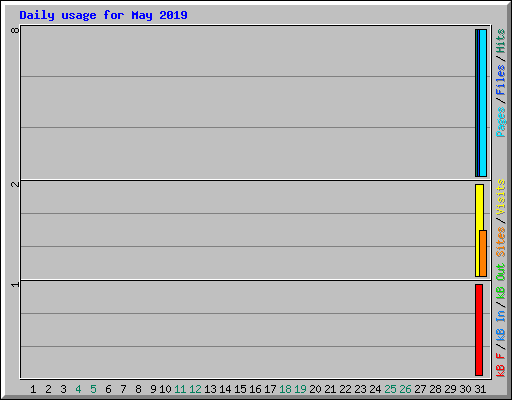Click the y-axis value 2 on the middle chart
This screenshot has width=512, height=400.
pos(15,184)
